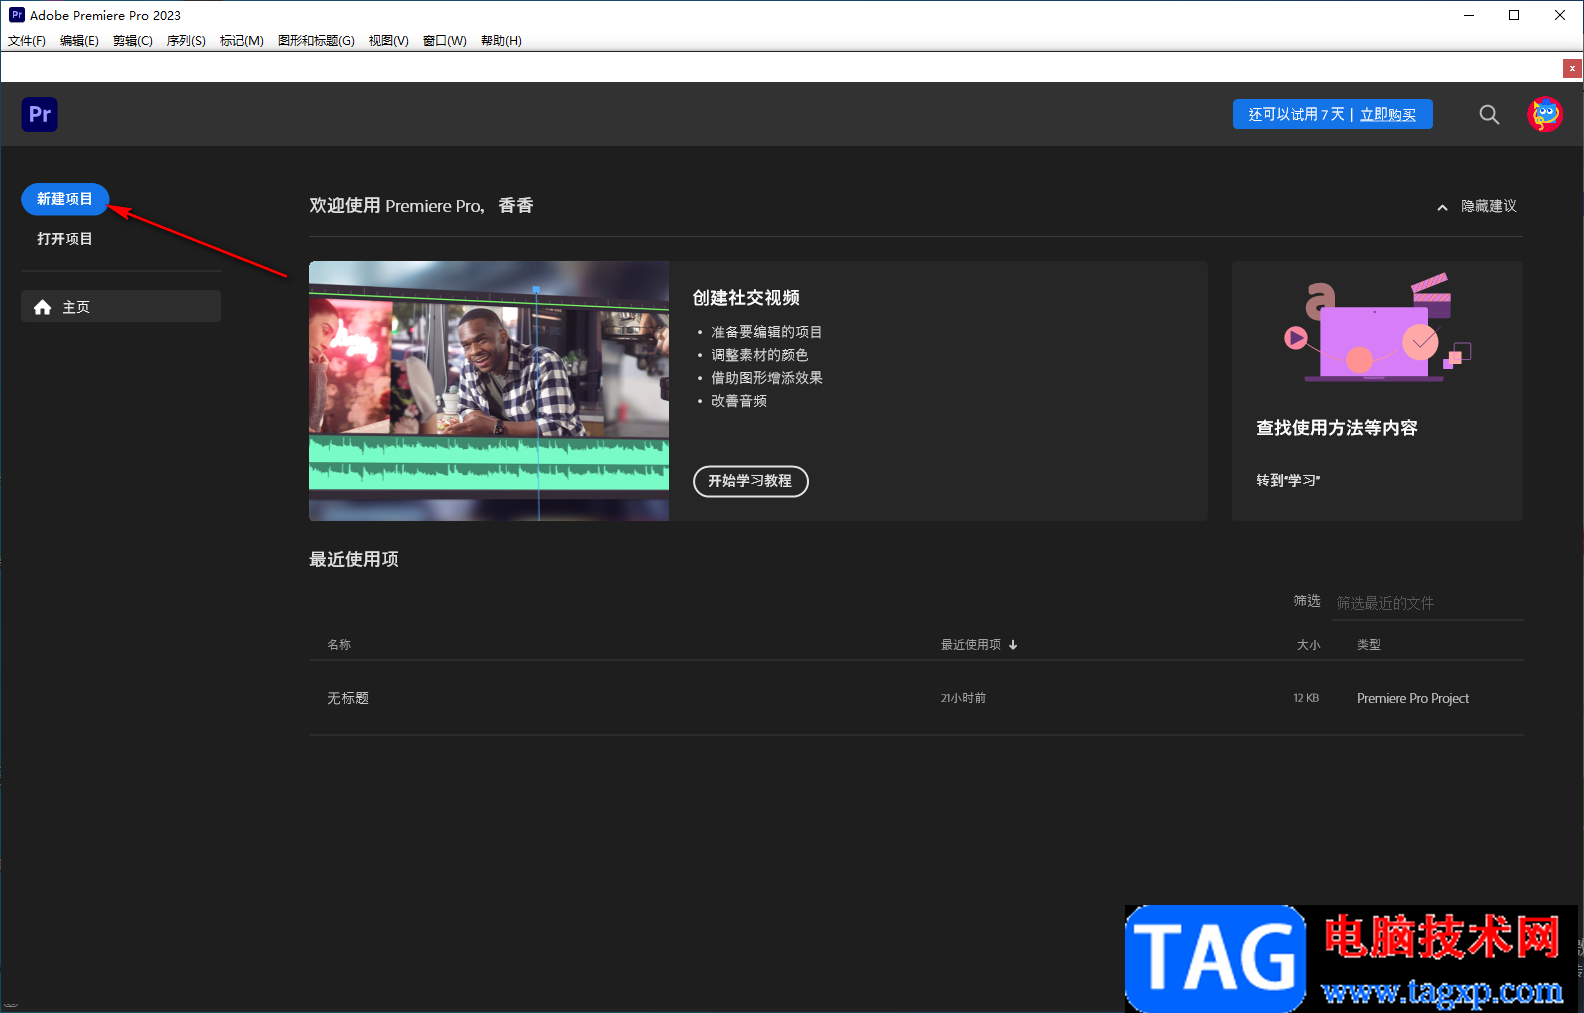Open the 视图(V) menu
Image resolution: width=1584 pixels, height=1013 pixels.
pos(388,41)
